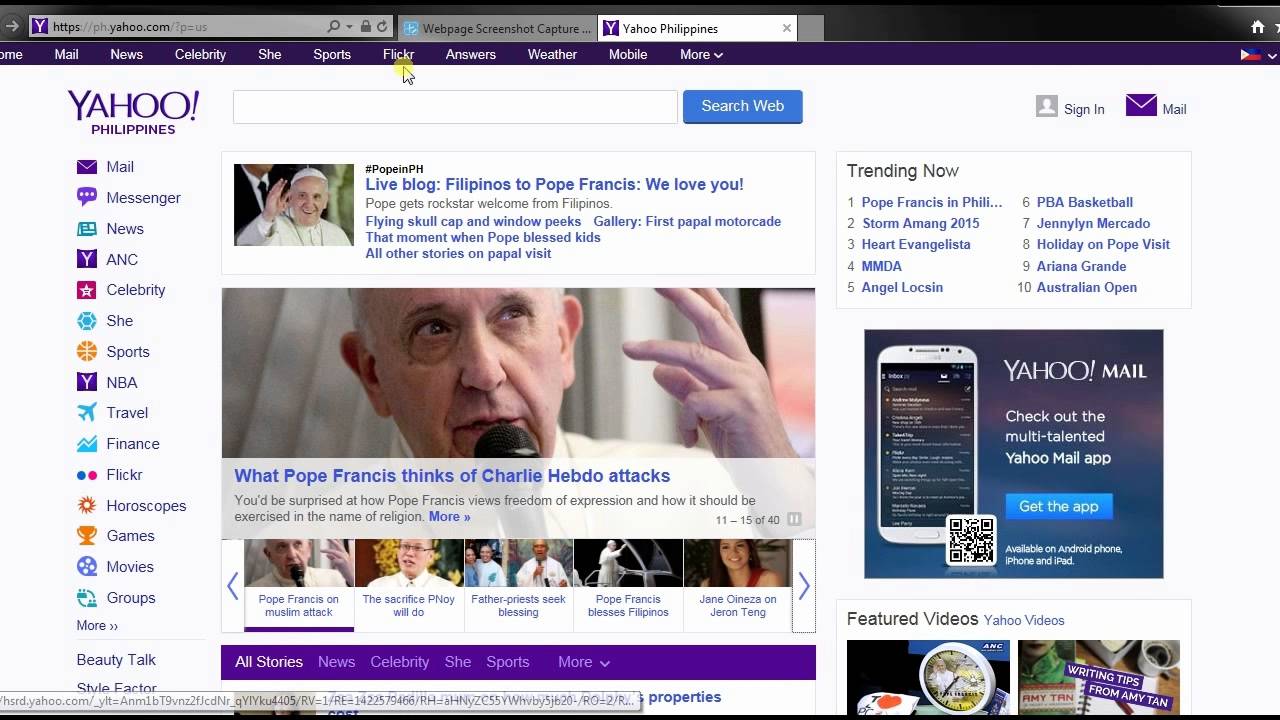Click the browser home icon

coord(1258,27)
